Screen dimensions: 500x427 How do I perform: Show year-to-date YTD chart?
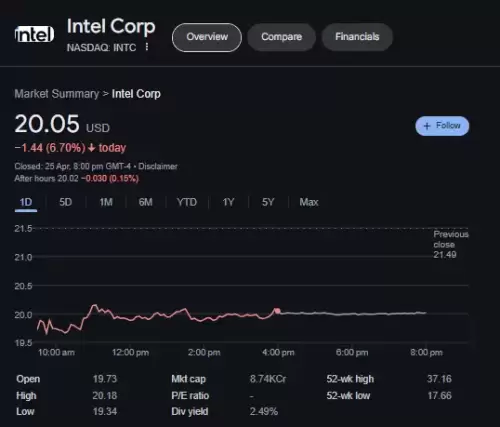(187, 202)
